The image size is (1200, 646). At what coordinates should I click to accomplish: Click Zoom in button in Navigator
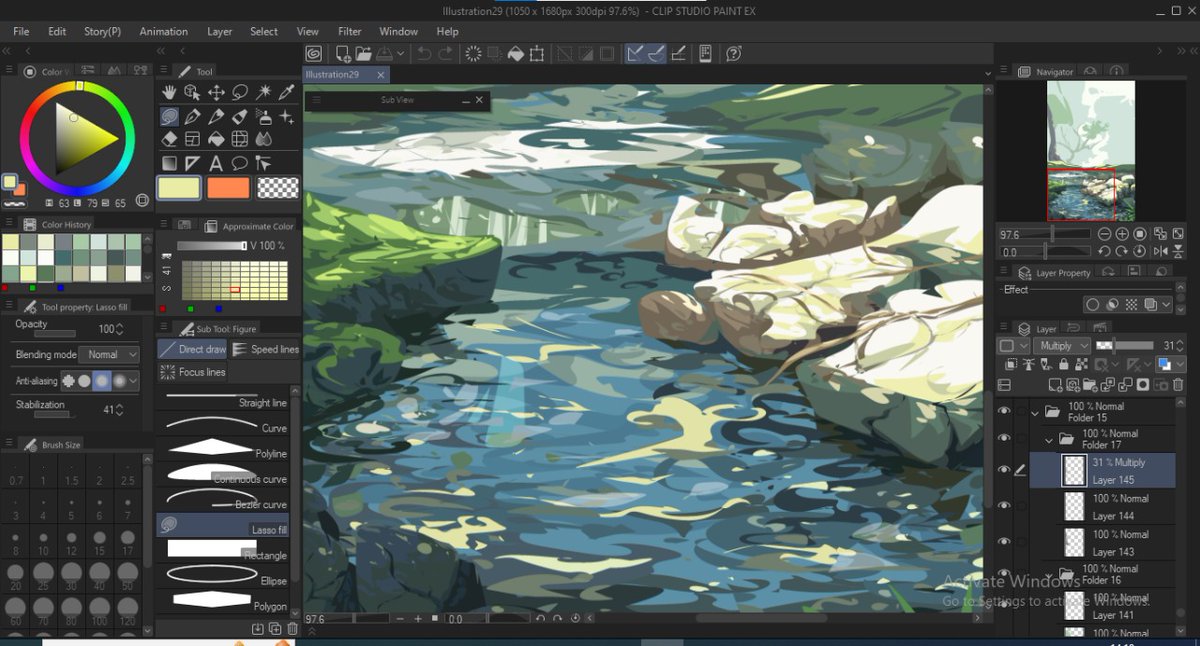coord(1122,234)
